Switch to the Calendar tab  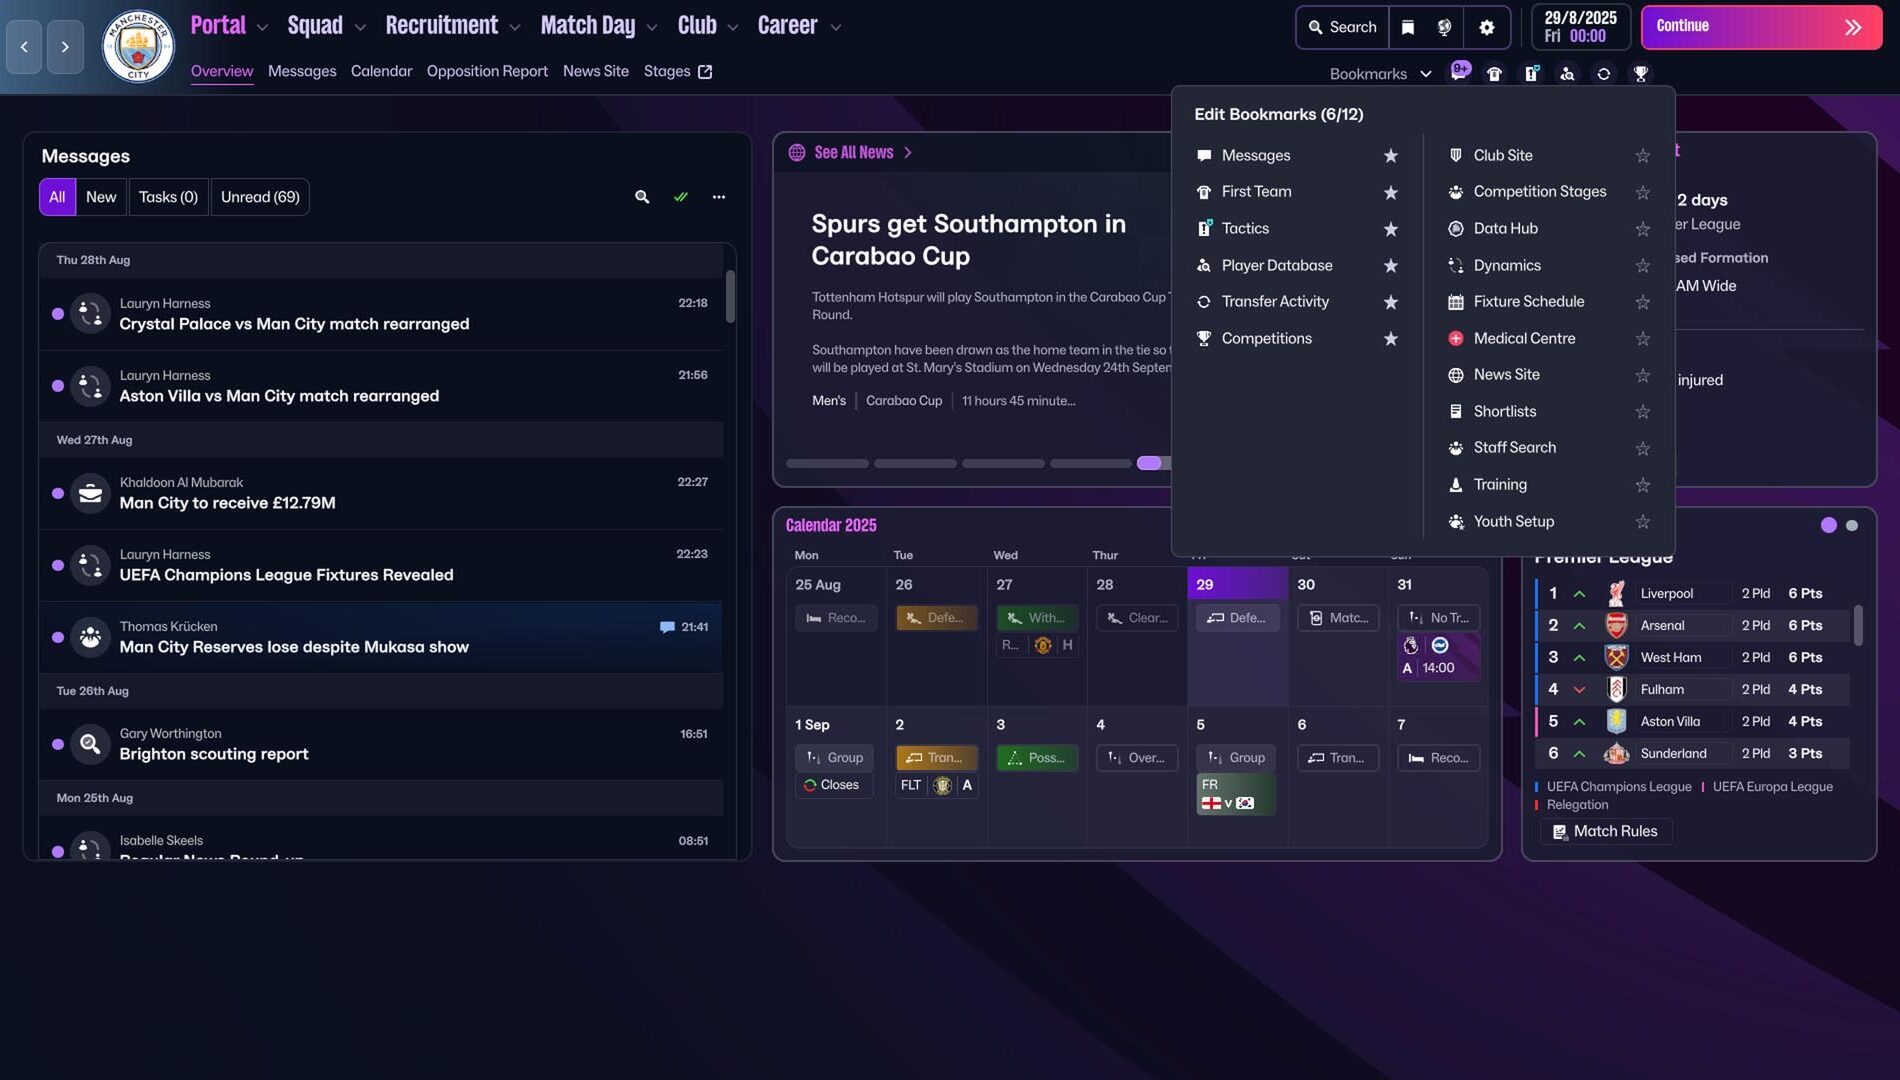(381, 71)
